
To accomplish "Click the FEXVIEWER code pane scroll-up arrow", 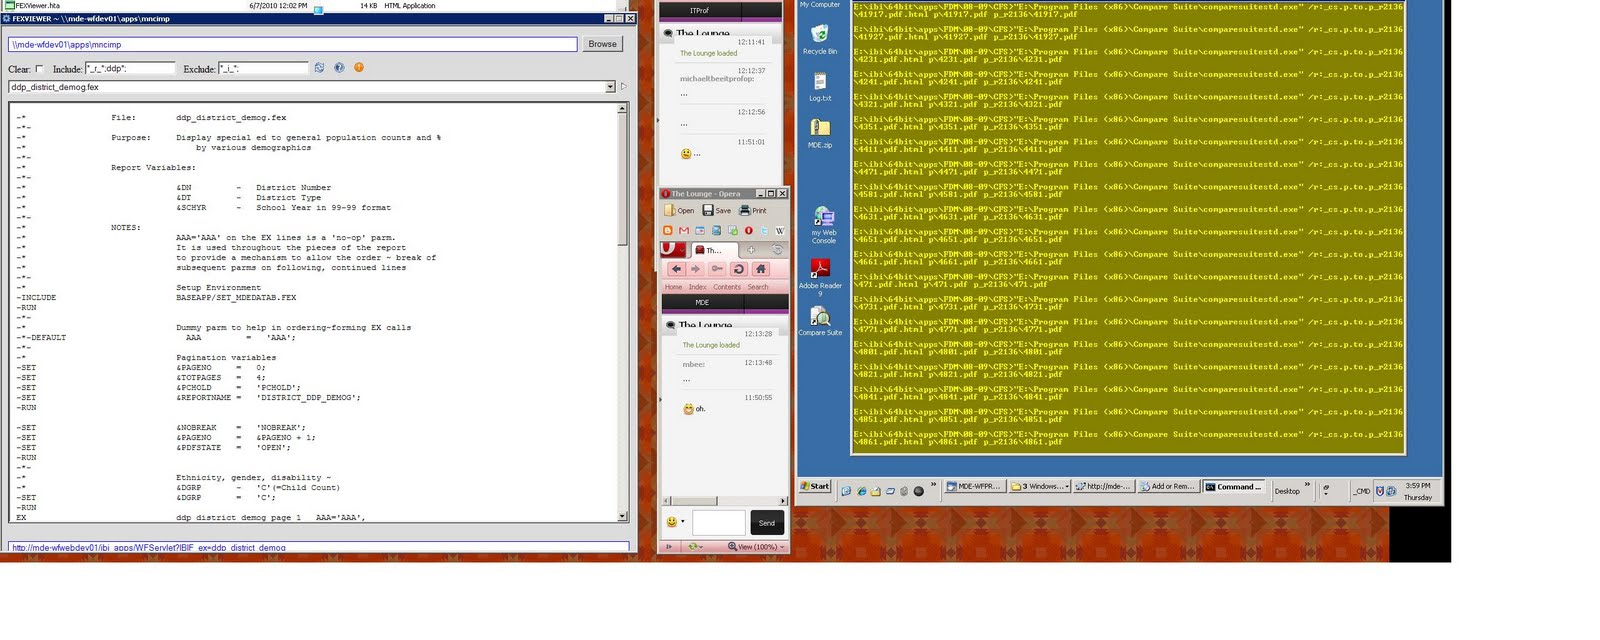I will pyautogui.click(x=623, y=108).
